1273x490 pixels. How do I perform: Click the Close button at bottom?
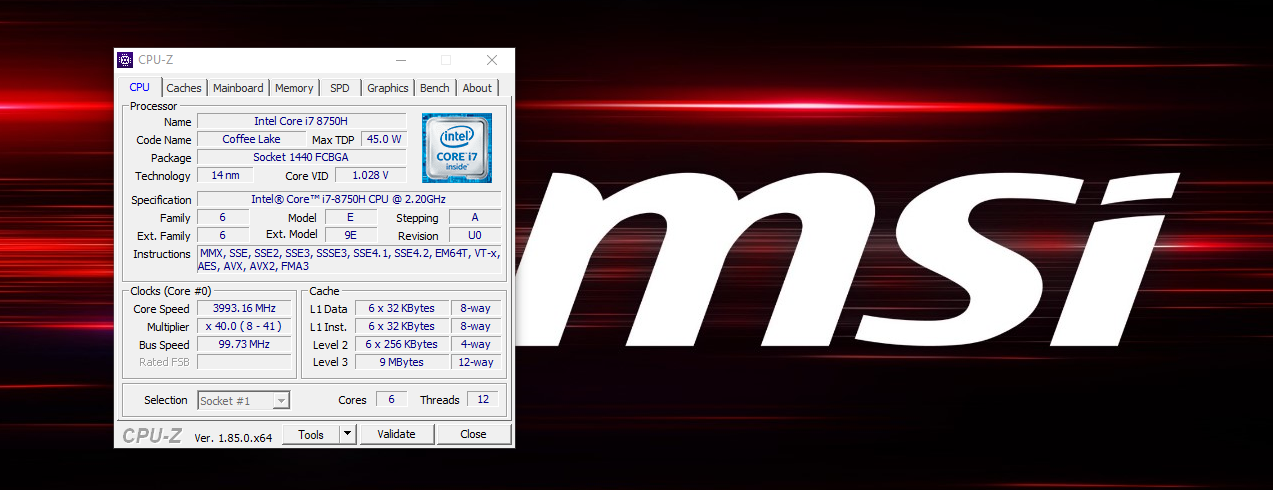click(474, 434)
